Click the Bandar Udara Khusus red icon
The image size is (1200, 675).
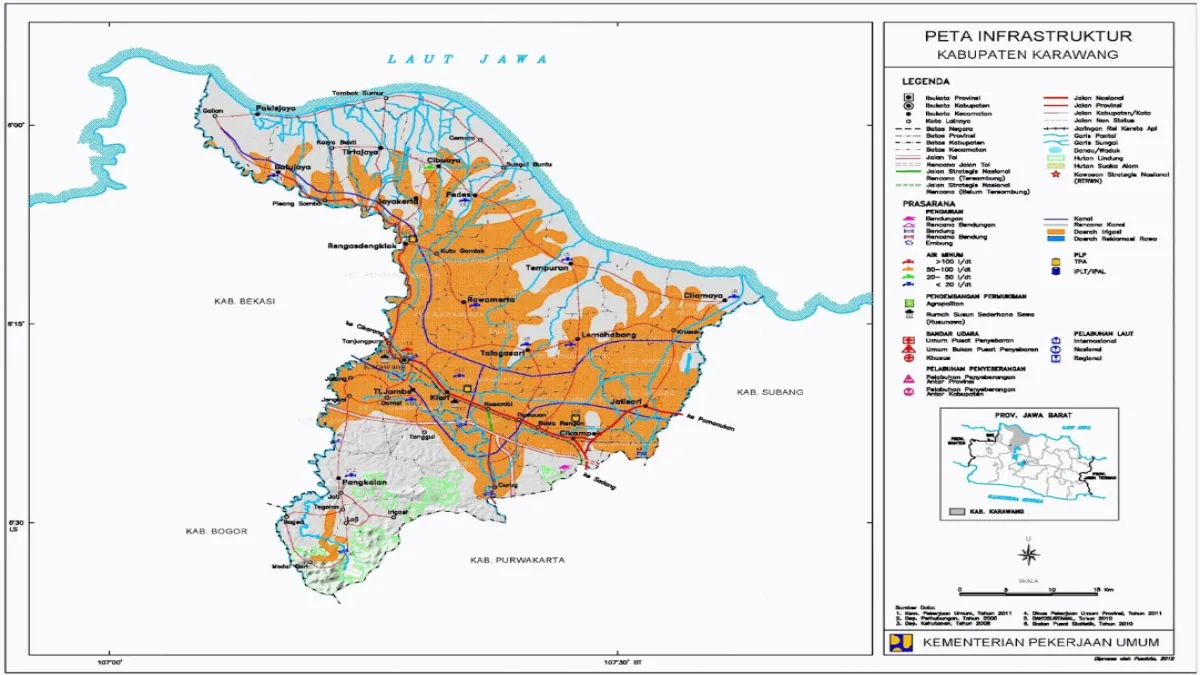909,358
